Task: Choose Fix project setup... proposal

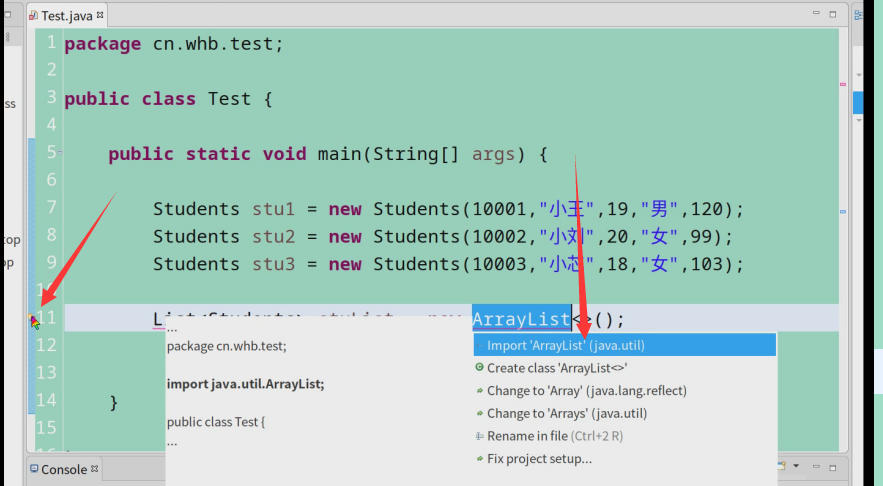Action: tap(625, 458)
